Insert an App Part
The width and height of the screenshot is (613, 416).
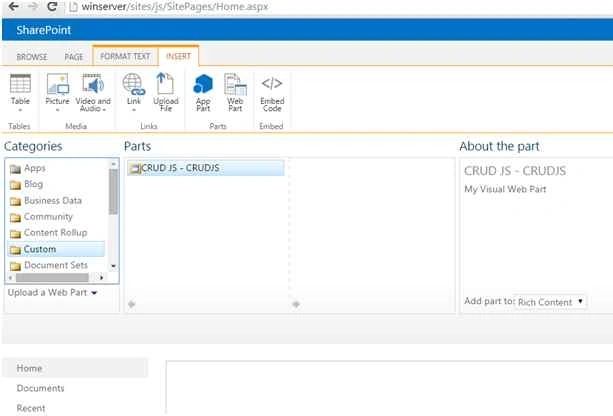point(203,93)
